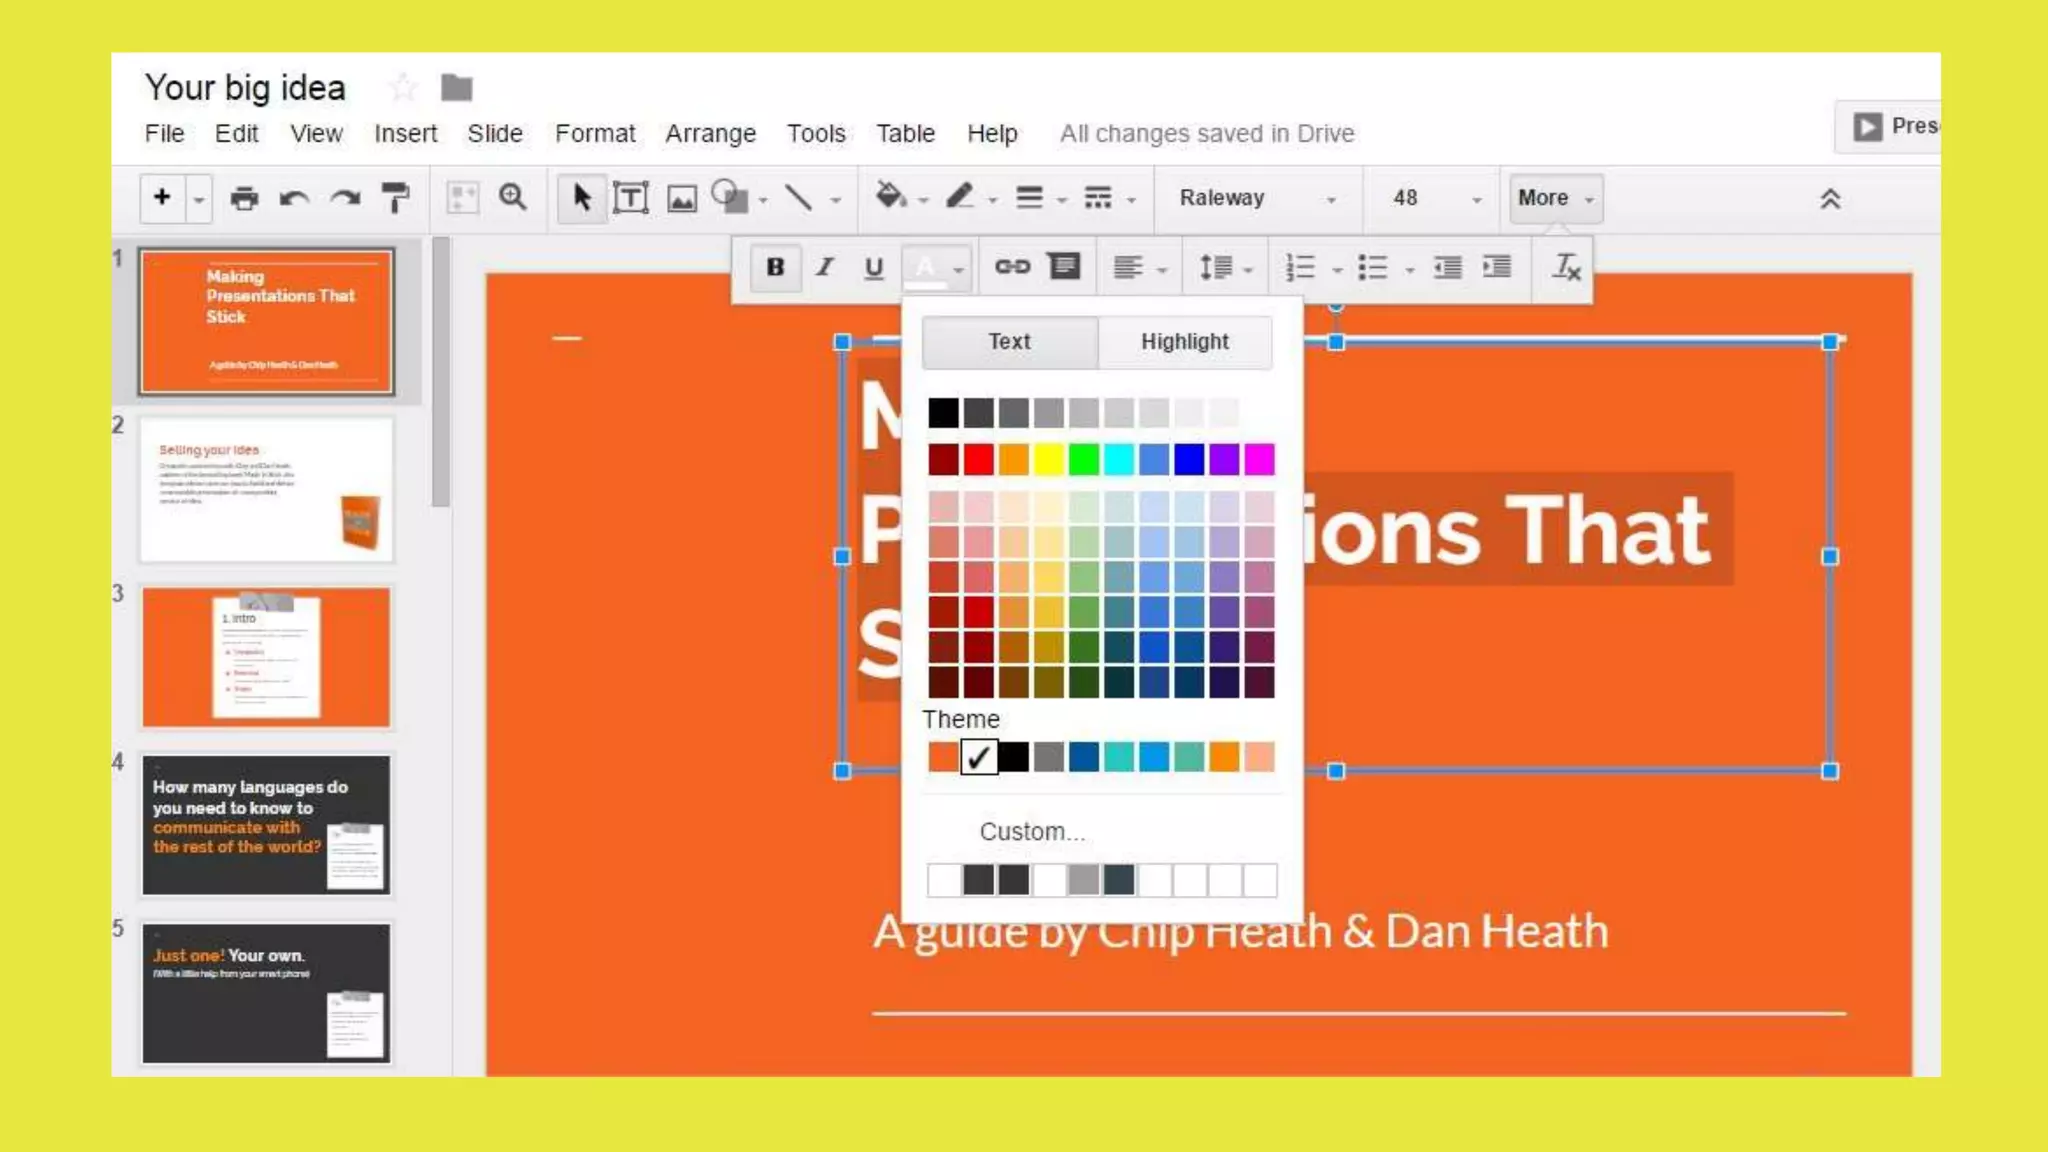Pick the pure red color swatch
Image resolution: width=2048 pixels, height=1152 pixels.
(978, 460)
